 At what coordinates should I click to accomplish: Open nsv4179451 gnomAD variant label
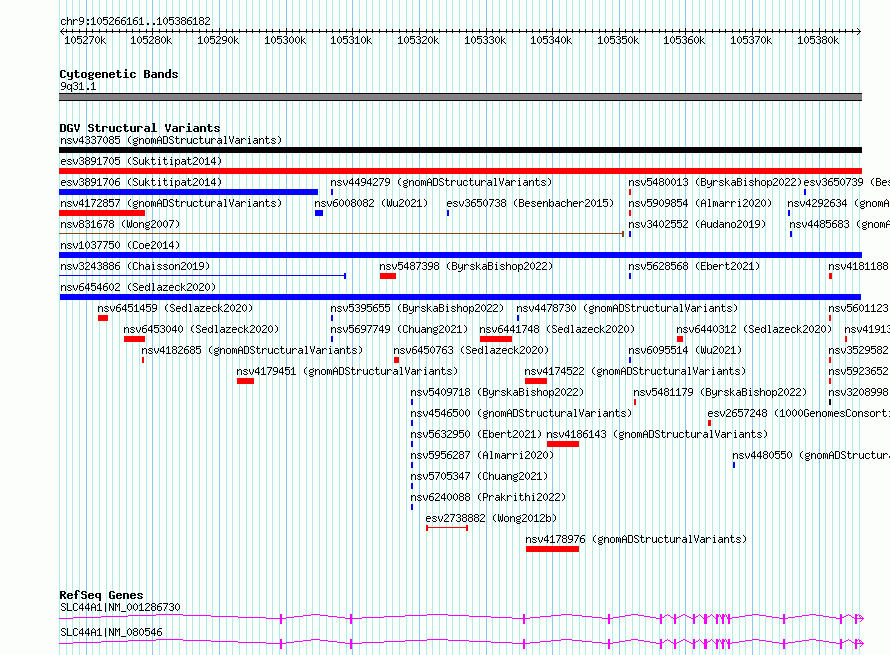(x=347, y=371)
